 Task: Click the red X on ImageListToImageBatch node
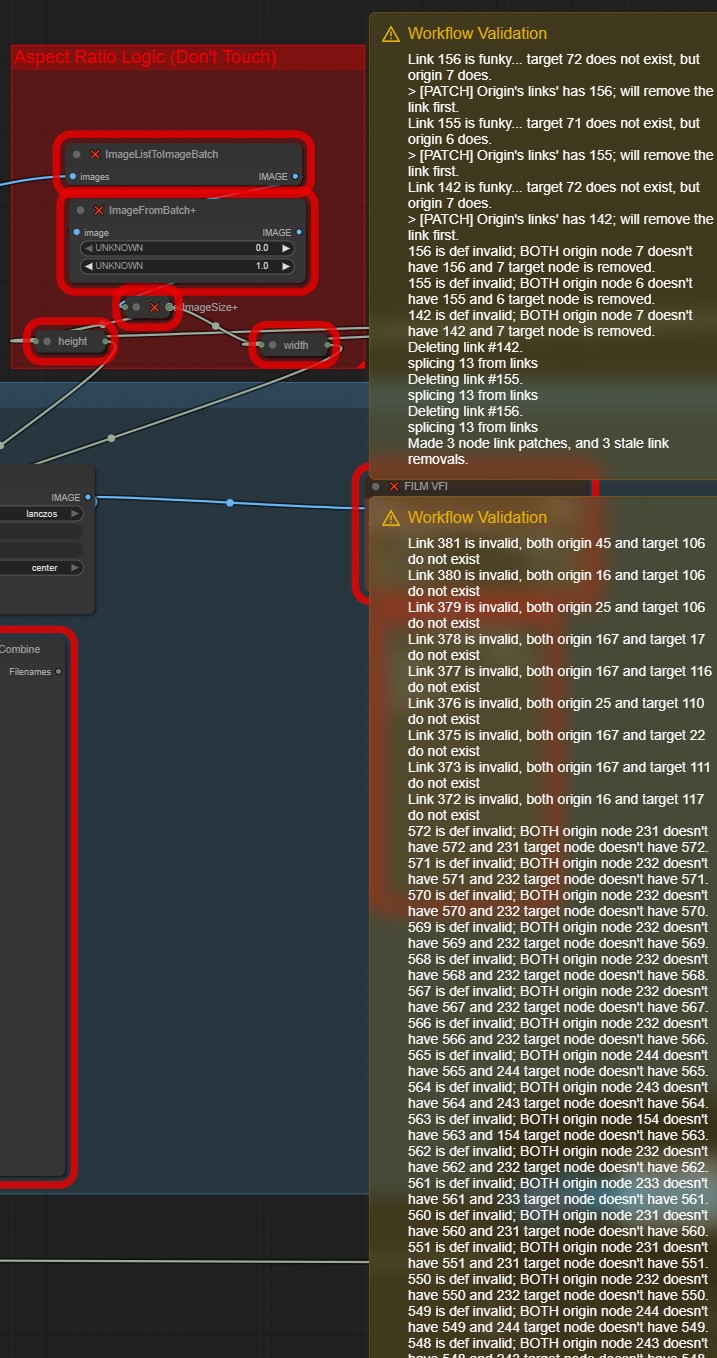[x=95, y=155]
